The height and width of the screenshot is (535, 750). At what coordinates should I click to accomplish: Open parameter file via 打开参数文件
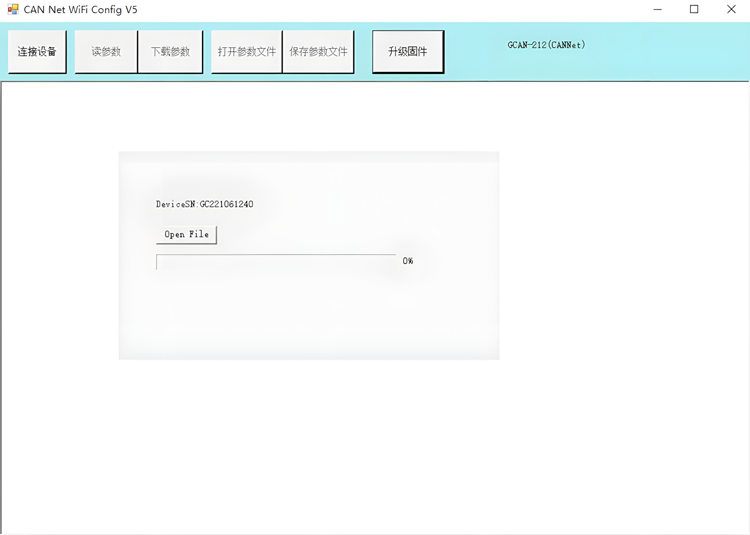(x=246, y=52)
